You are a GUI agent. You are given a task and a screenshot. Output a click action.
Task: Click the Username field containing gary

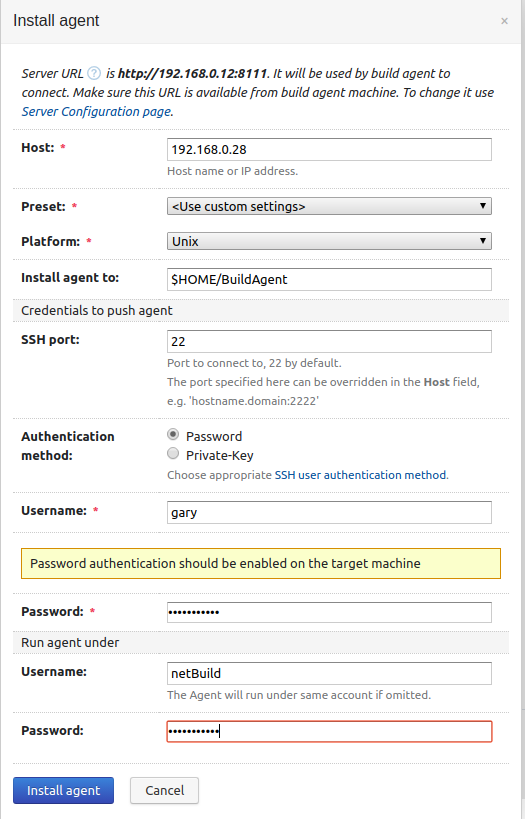[x=329, y=512]
